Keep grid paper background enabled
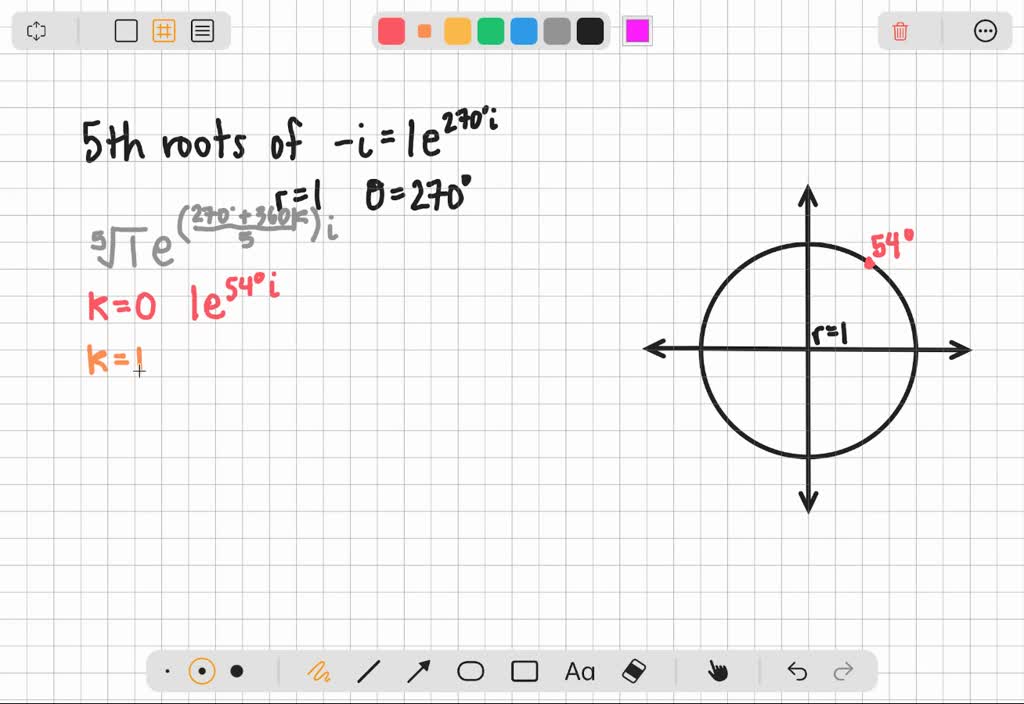The height and width of the screenshot is (704, 1024). click(164, 31)
